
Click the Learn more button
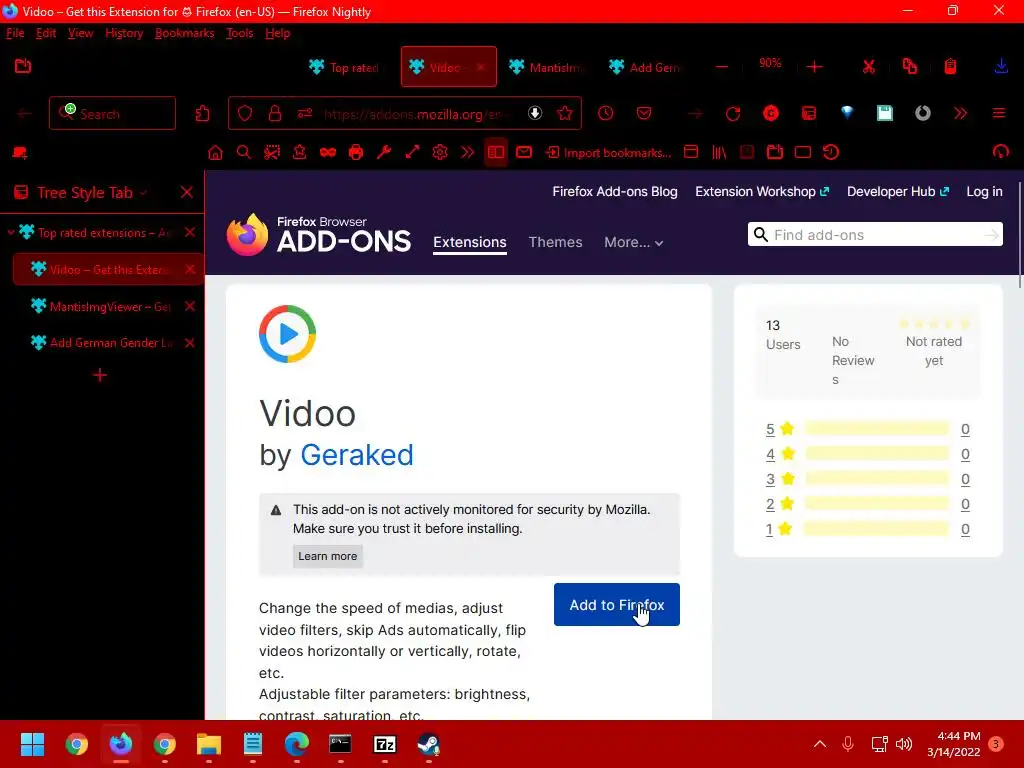[x=327, y=556]
